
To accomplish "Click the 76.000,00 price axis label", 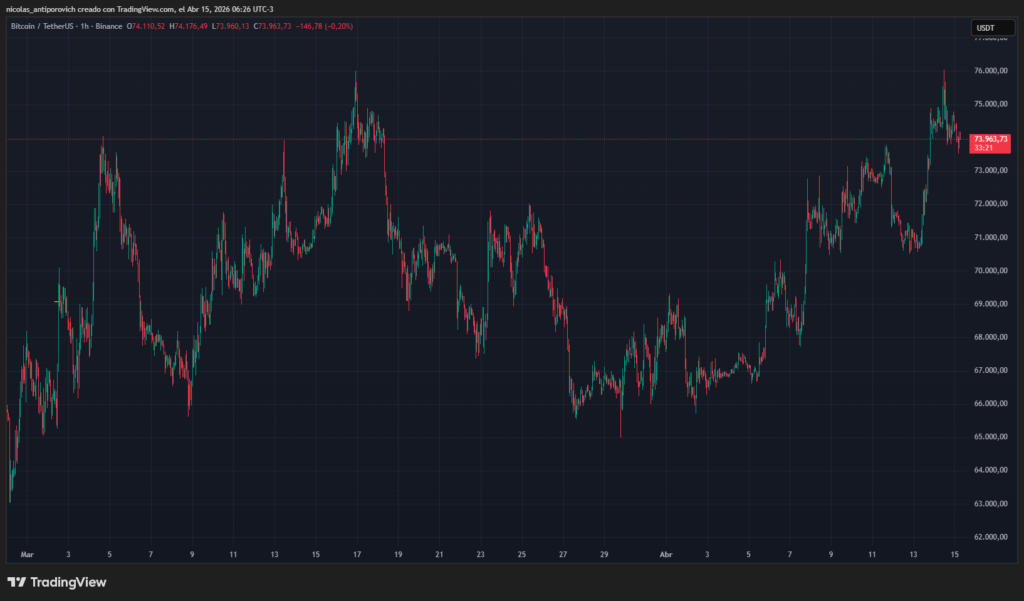I will 989,70.
